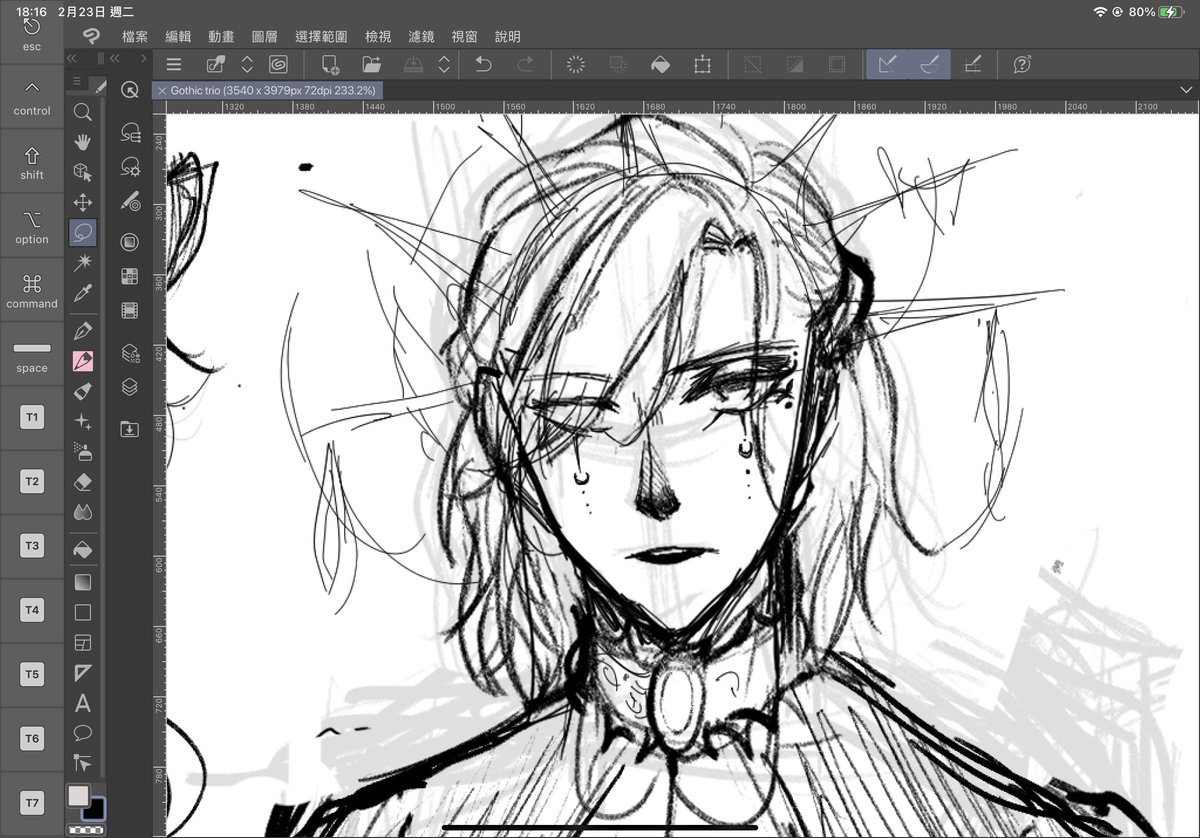The height and width of the screenshot is (838, 1200).
Task: Open the command bar hamburger menu
Action: [x=174, y=64]
